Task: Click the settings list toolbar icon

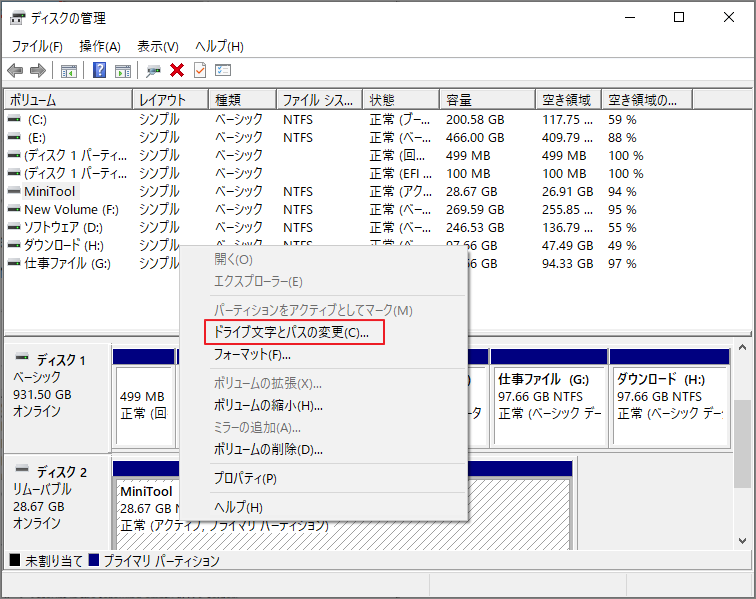Action: 223,70
